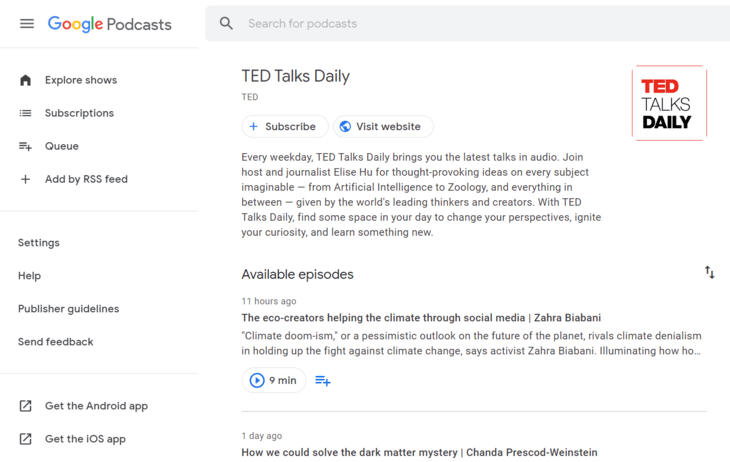Subscribe to TED Talks Daily

click(285, 127)
